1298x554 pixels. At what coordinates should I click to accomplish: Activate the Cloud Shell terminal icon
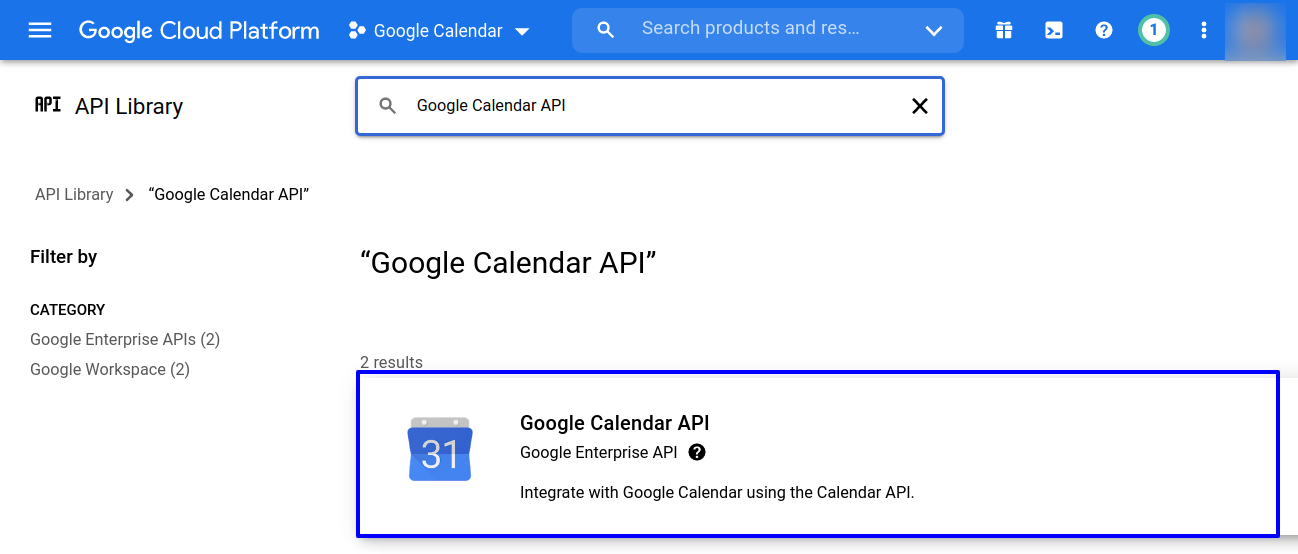click(x=1054, y=30)
